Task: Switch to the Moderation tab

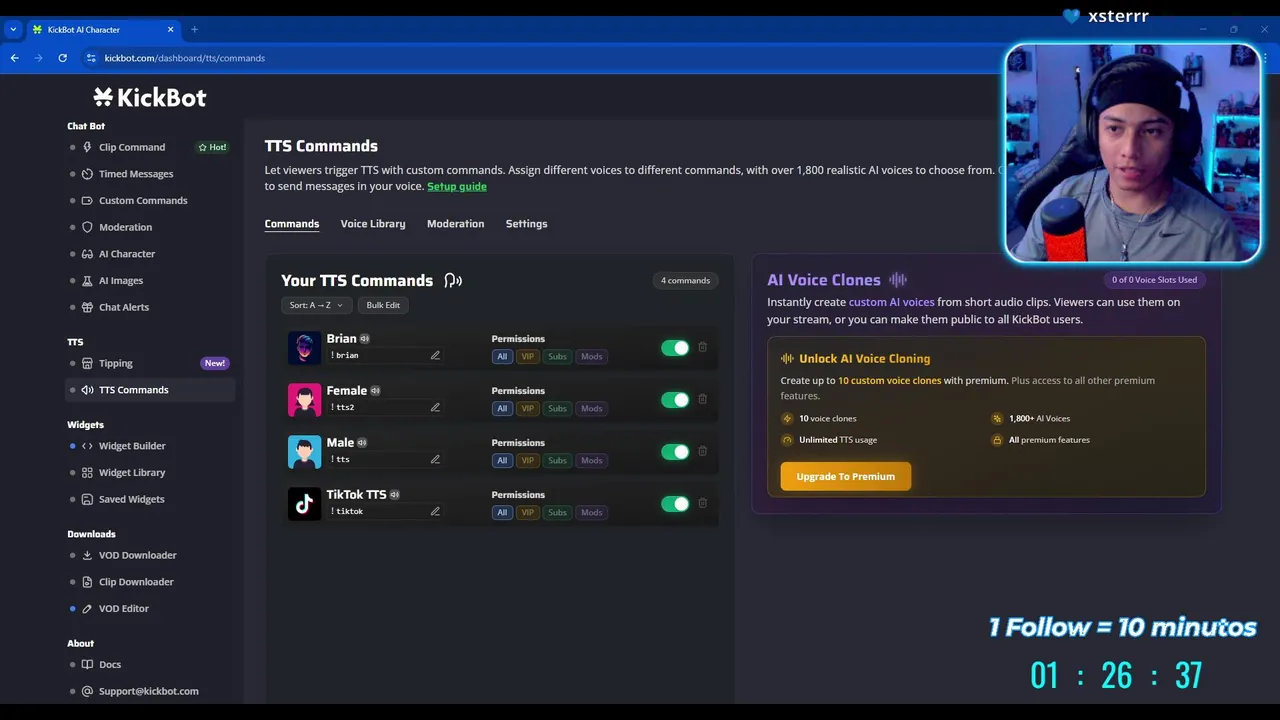Action: tap(455, 224)
